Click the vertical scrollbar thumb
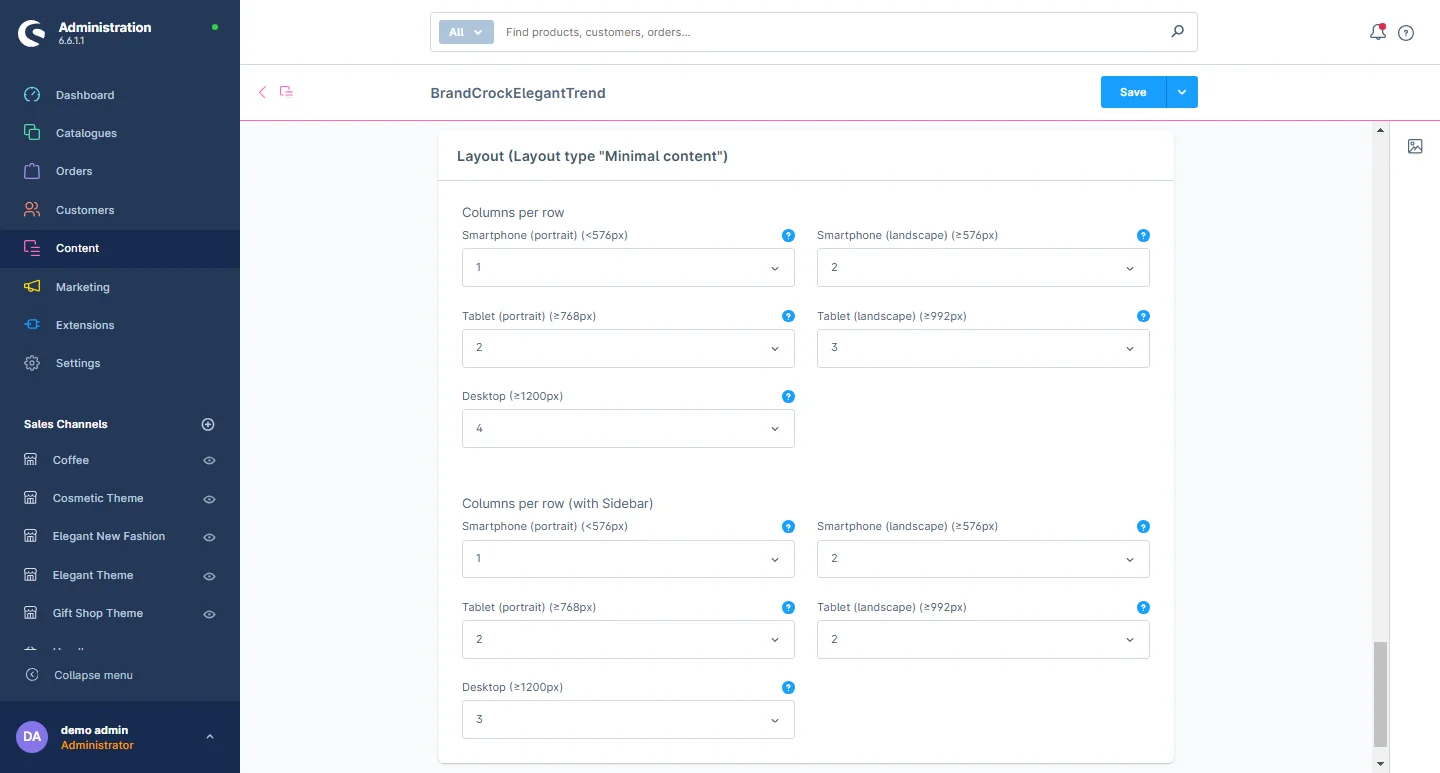The width and height of the screenshot is (1440, 773). pyautogui.click(x=1380, y=694)
